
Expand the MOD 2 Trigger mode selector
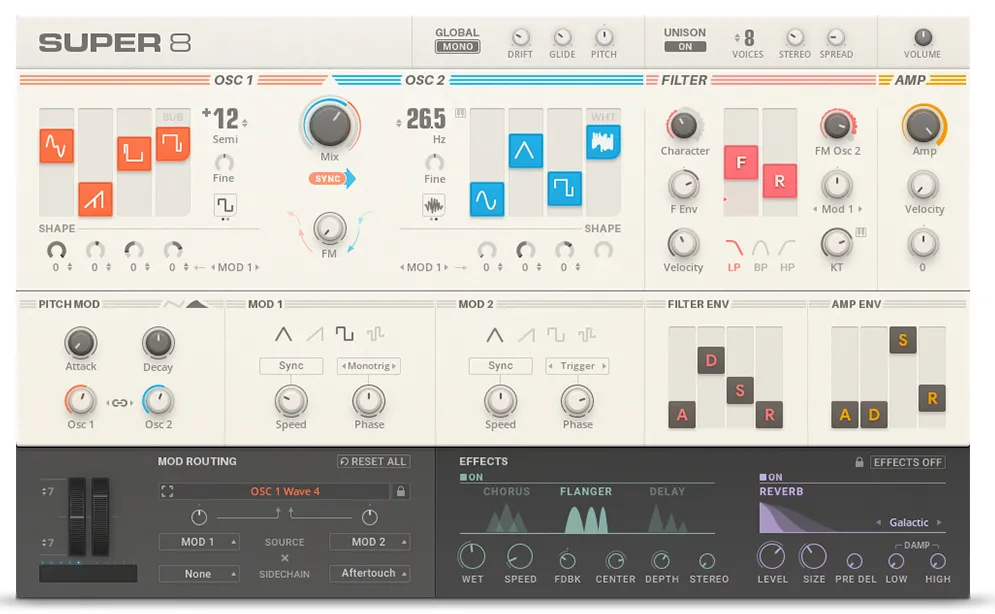pos(578,366)
